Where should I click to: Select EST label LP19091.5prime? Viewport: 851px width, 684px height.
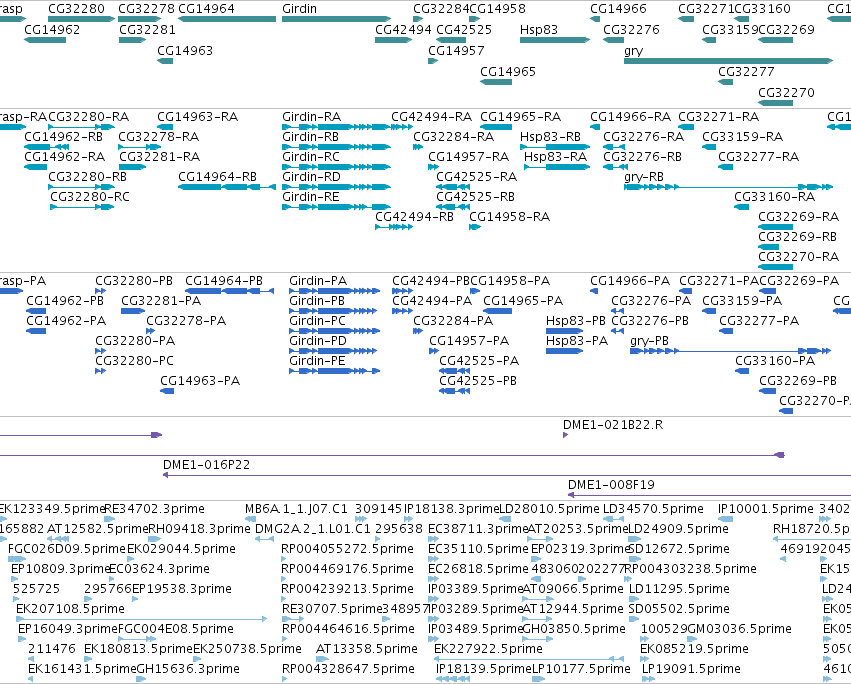pyautogui.click(x=691, y=669)
